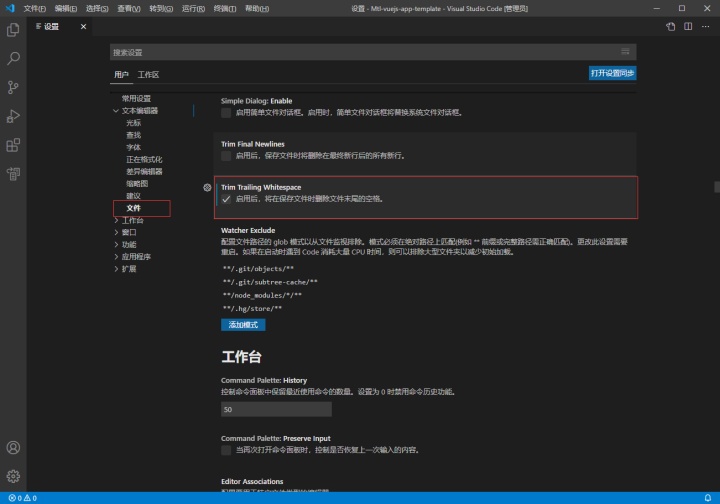The width and height of the screenshot is (720, 504).
Task: Open the Explorer view in activity bar
Action: point(13,30)
